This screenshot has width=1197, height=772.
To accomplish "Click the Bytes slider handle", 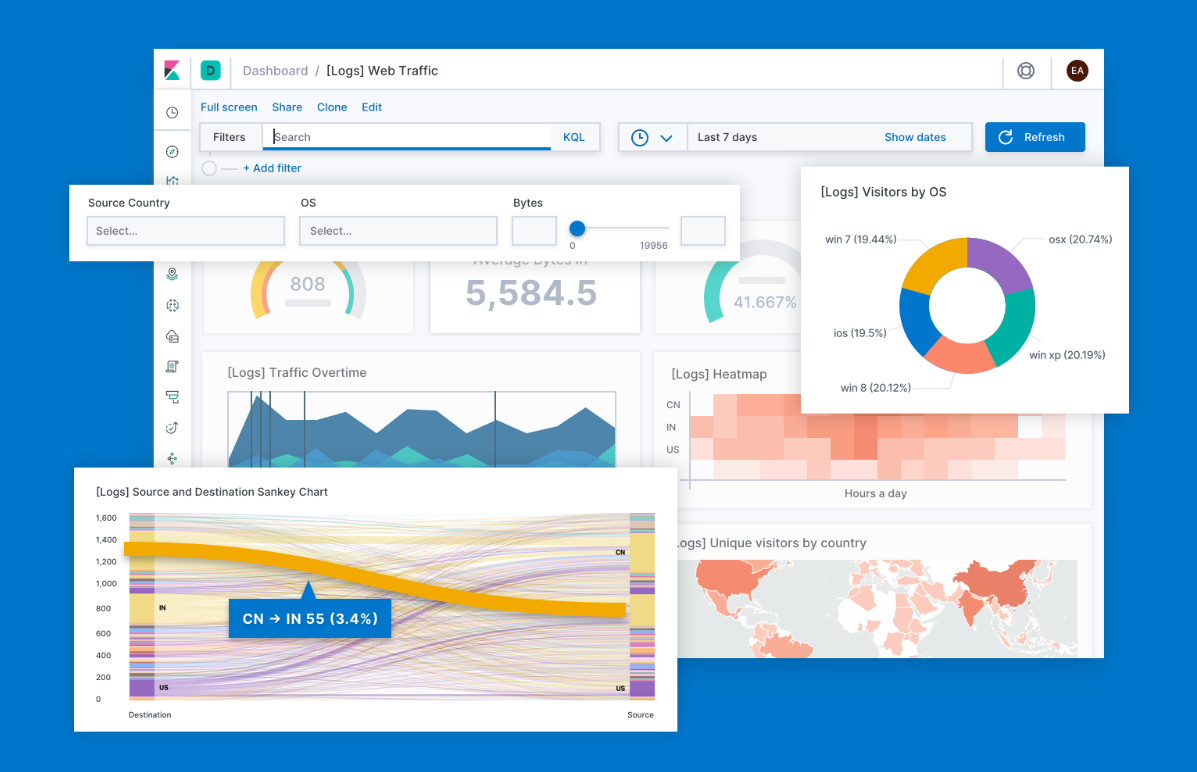I will coord(577,228).
